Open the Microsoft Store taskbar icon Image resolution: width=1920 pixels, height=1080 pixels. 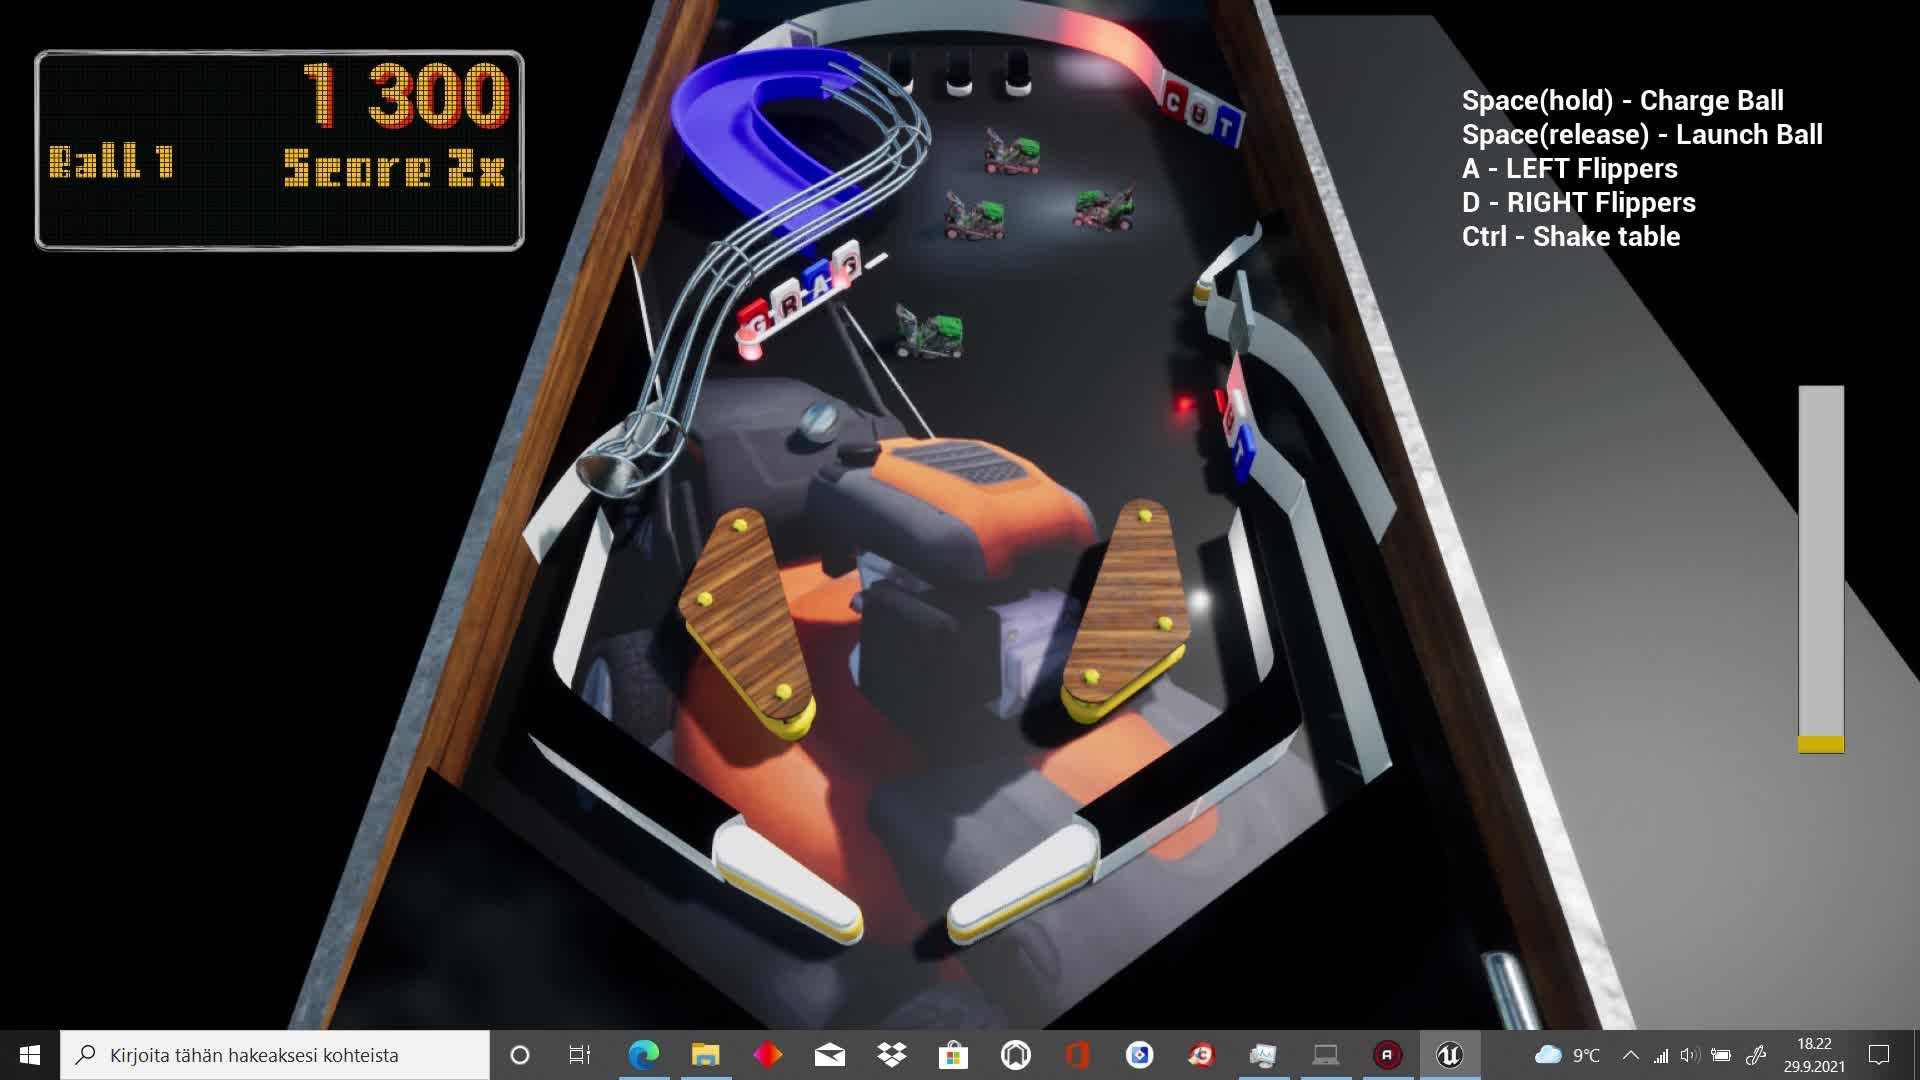[x=953, y=1055]
